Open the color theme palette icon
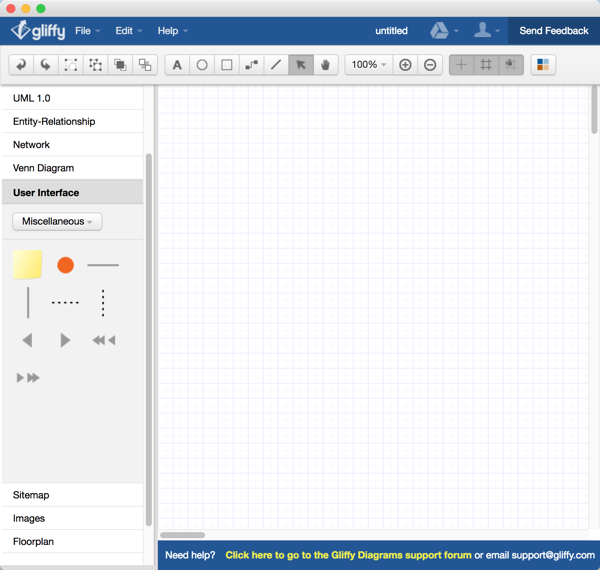 pyautogui.click(x=543, y=65)
